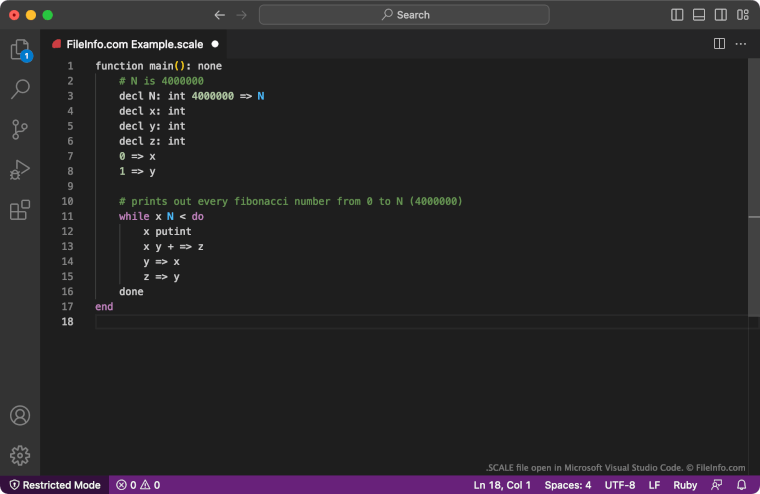This screenshot has width=760, height=494.
Task: Open the Search view in activity bar
Action: [19, 90]
